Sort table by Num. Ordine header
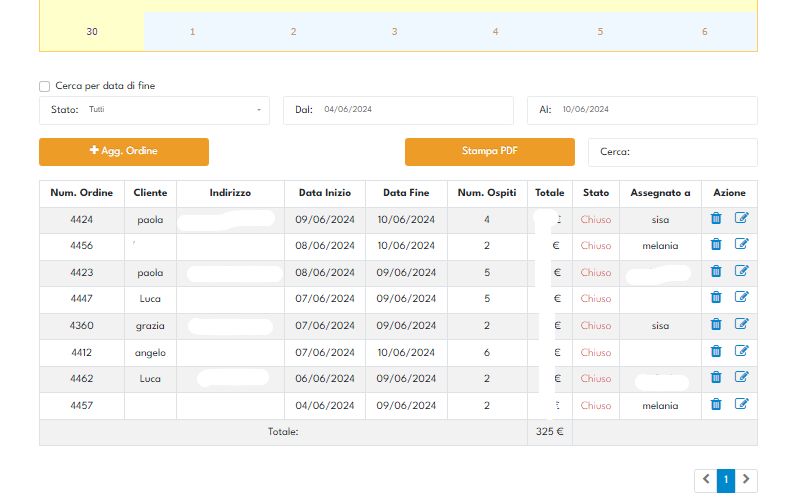The image size is (800, 500). pyautogui.click(x=82, y=193)
